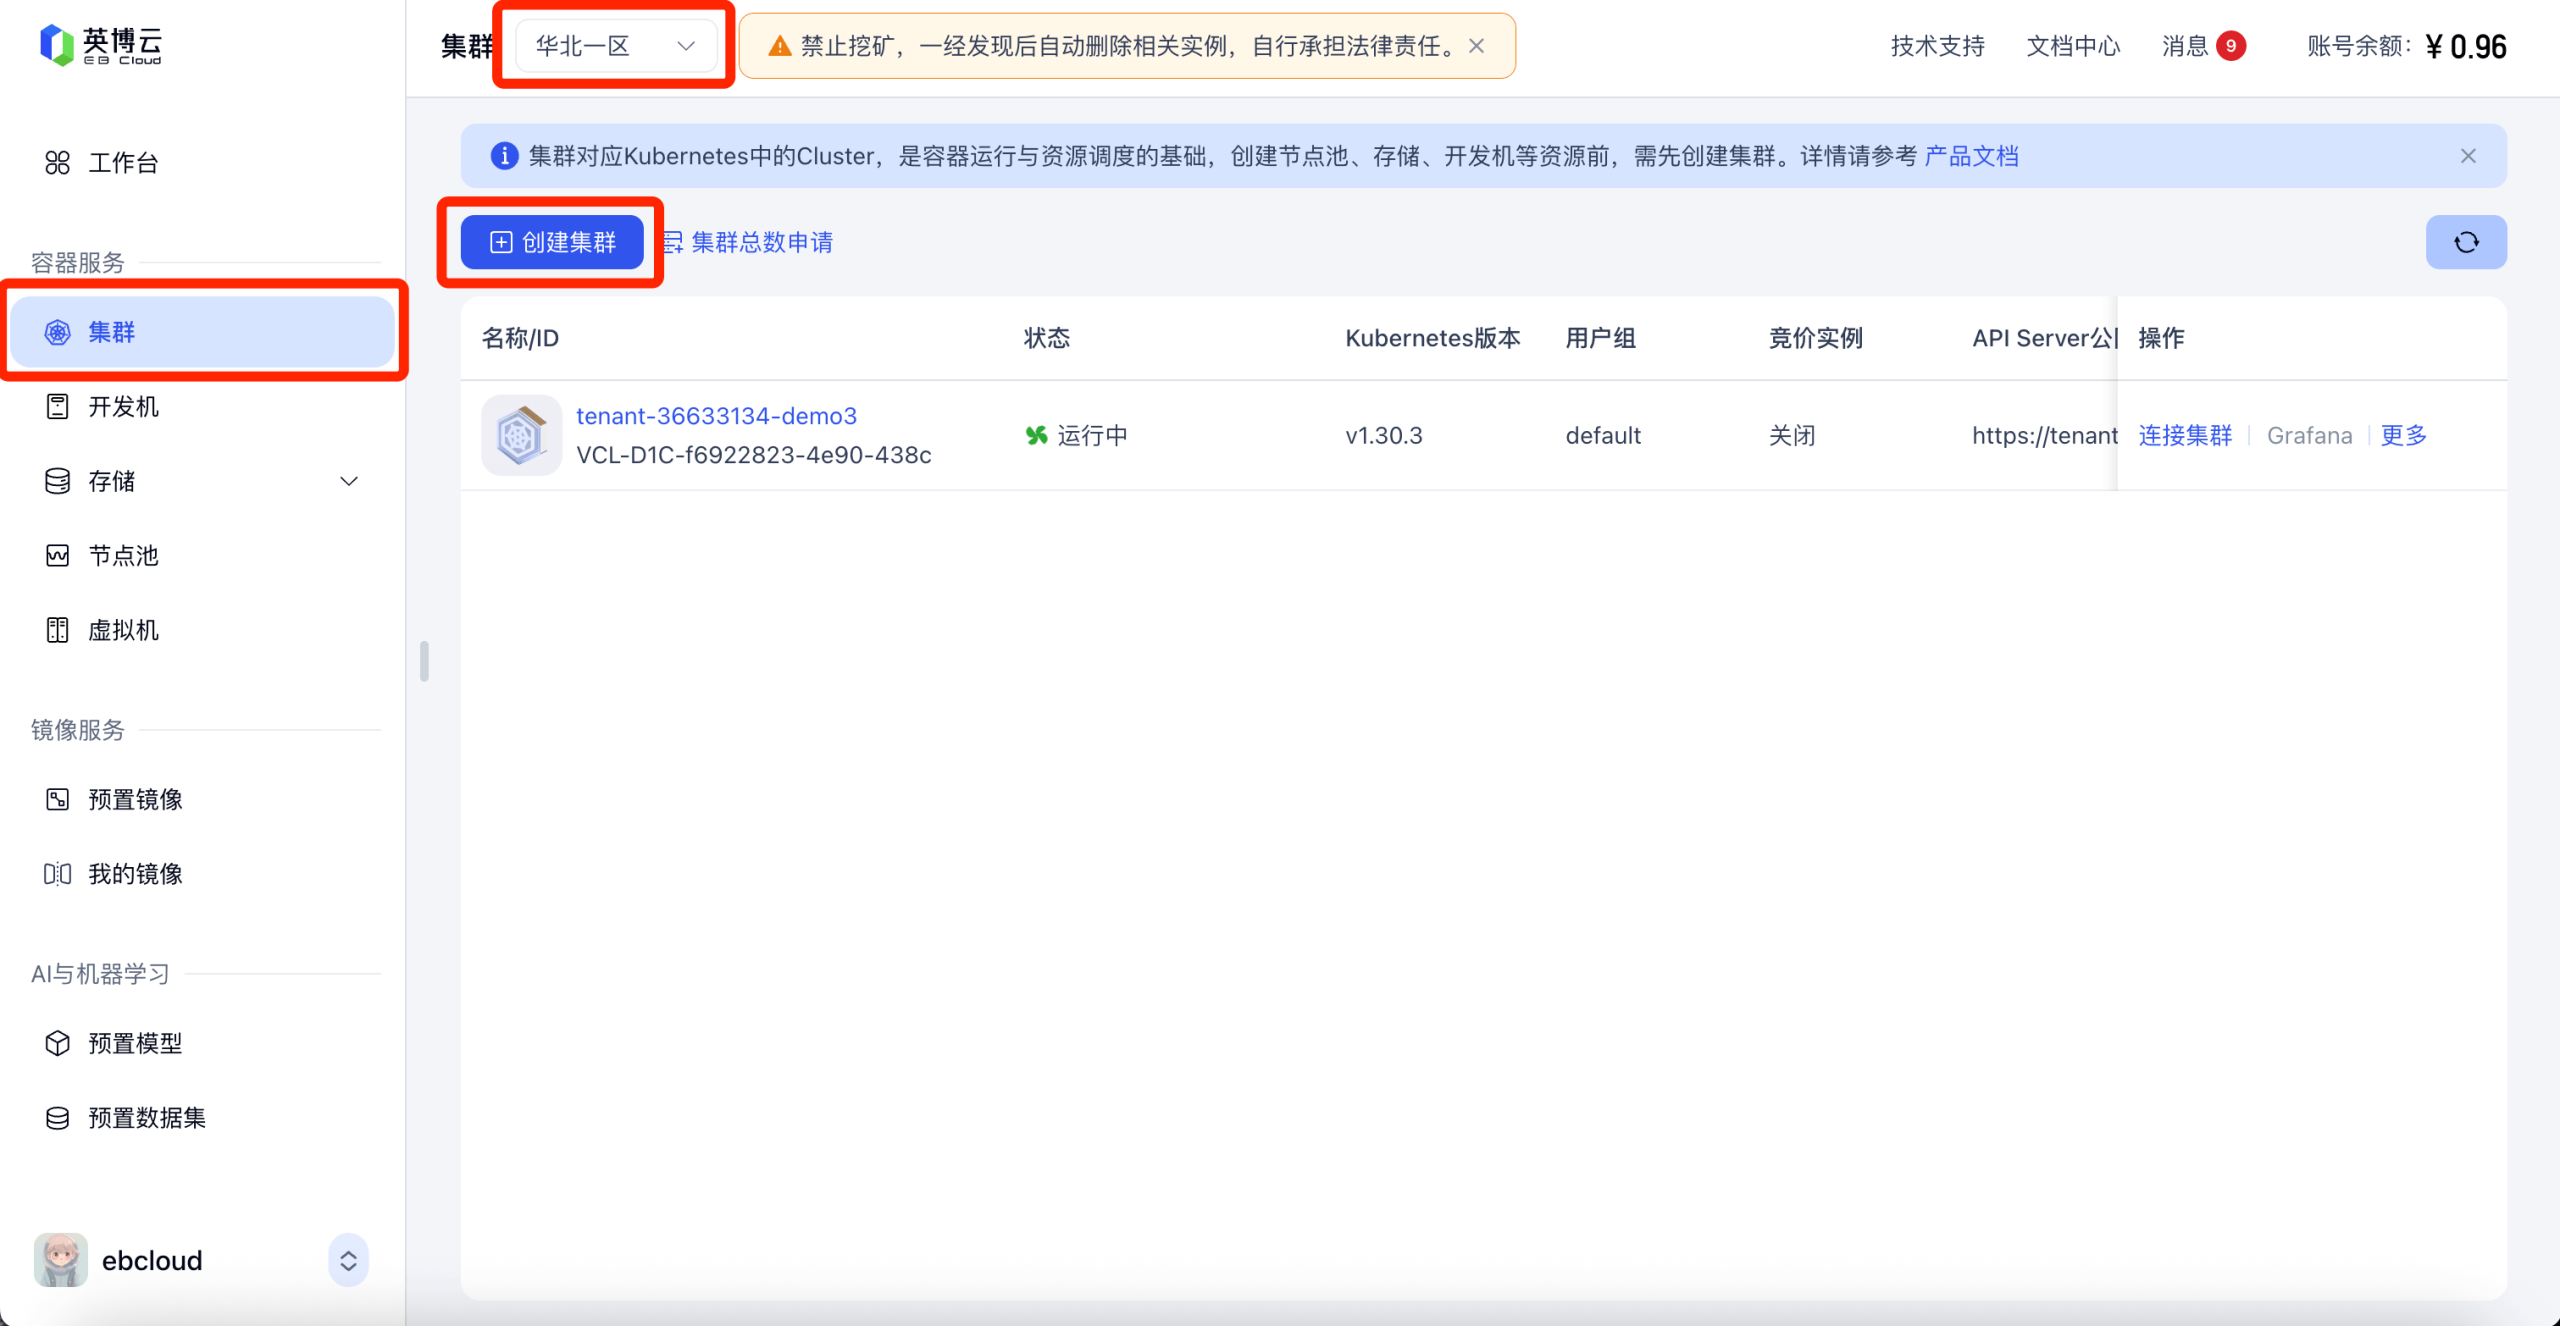Refresh the cluster list
The image size is (2560, 1326).
click(x=2466, y=241)
